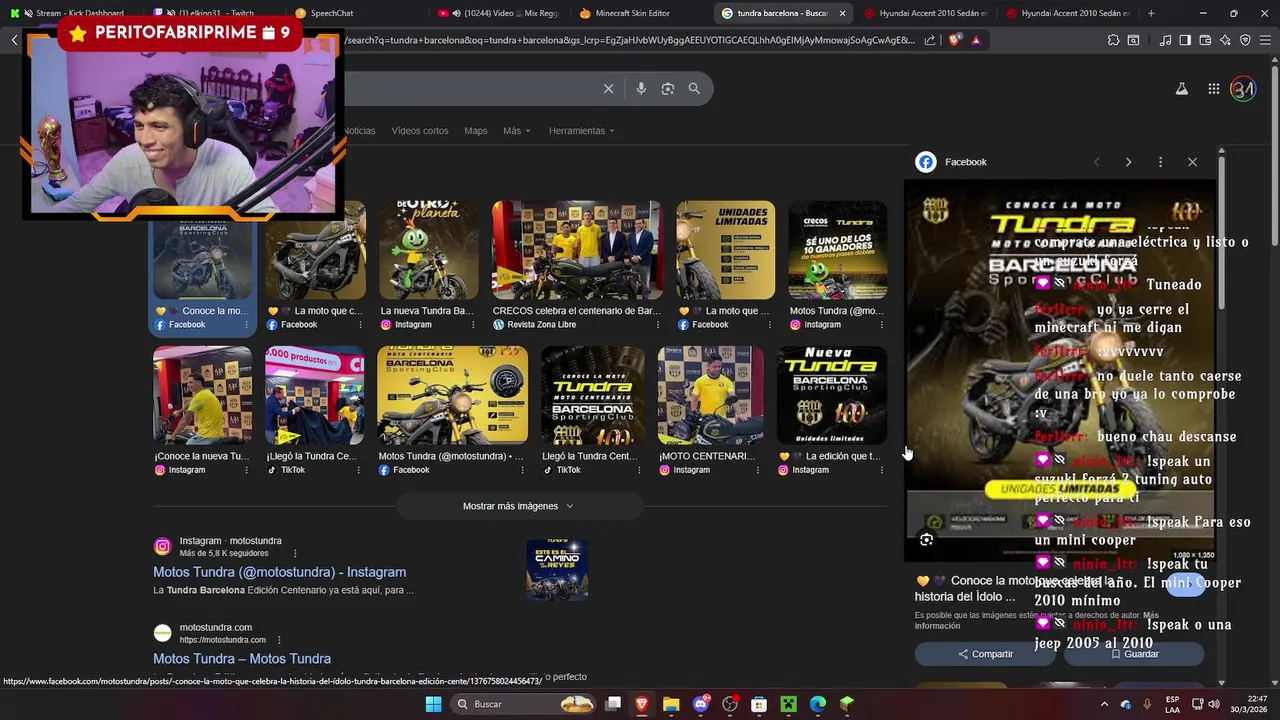Switch to Videos cortos tab

[420, 131]
